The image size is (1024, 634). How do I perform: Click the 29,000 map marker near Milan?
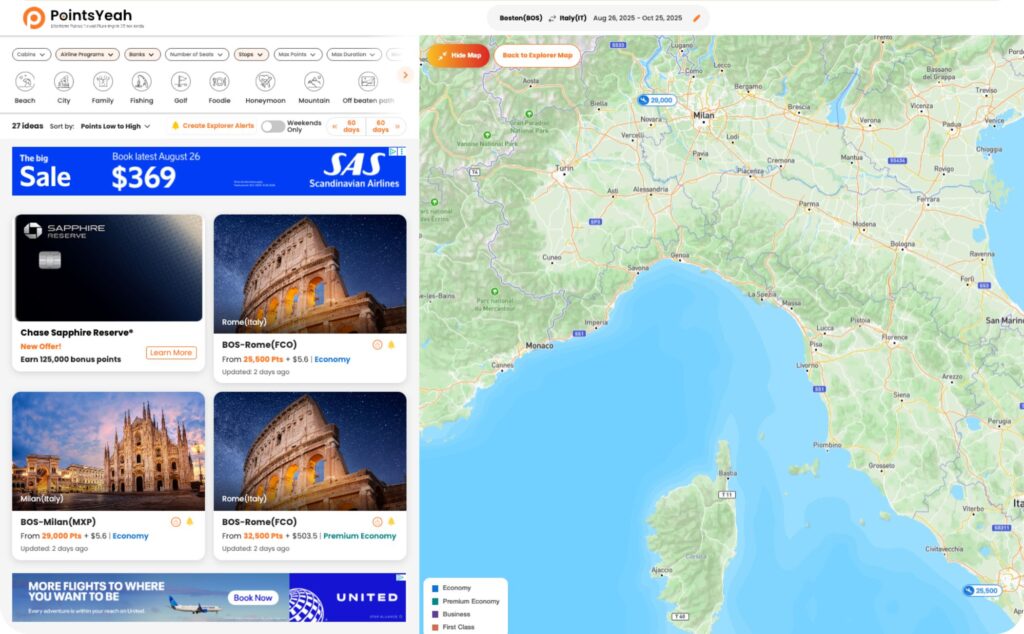click(656, 100)
